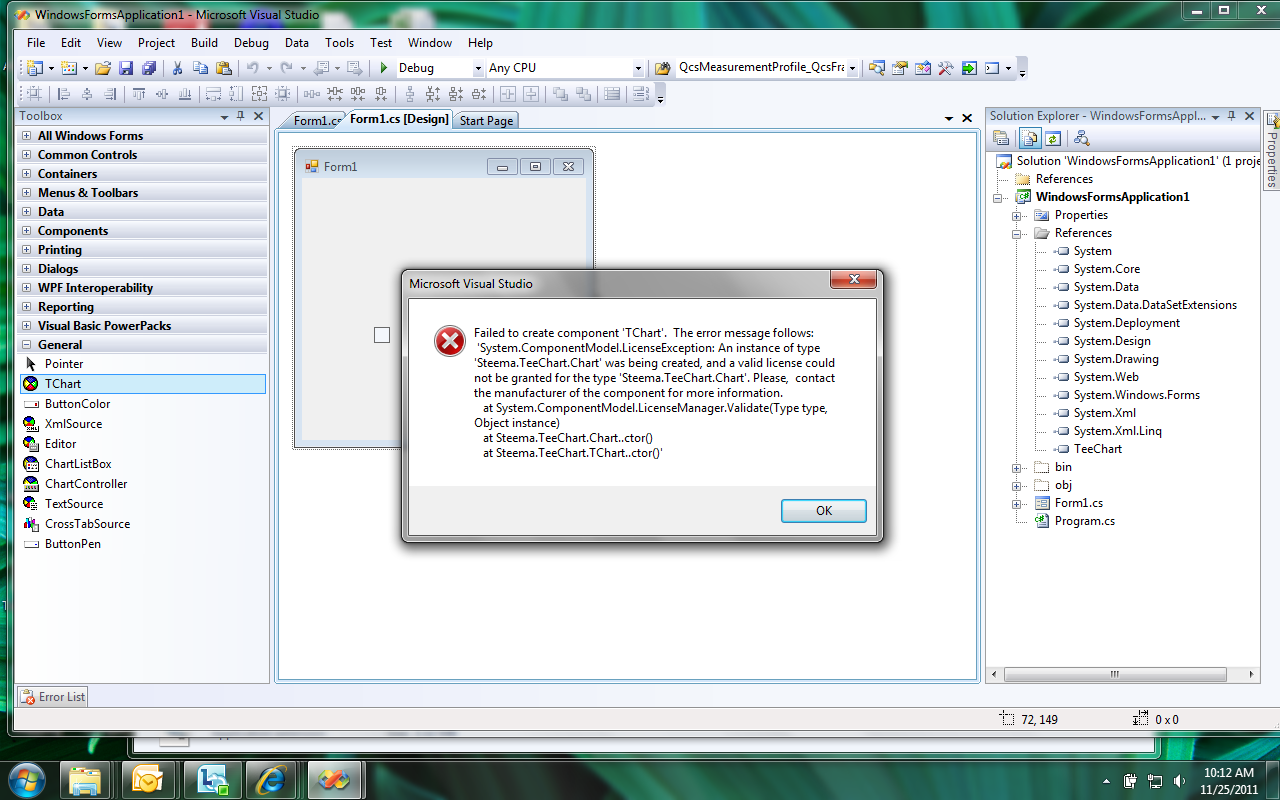Expand the Properties node in Solution Explorer
Image resolution: width=1280 pixels, height=800 pixels.
(x=1016, y=215)
